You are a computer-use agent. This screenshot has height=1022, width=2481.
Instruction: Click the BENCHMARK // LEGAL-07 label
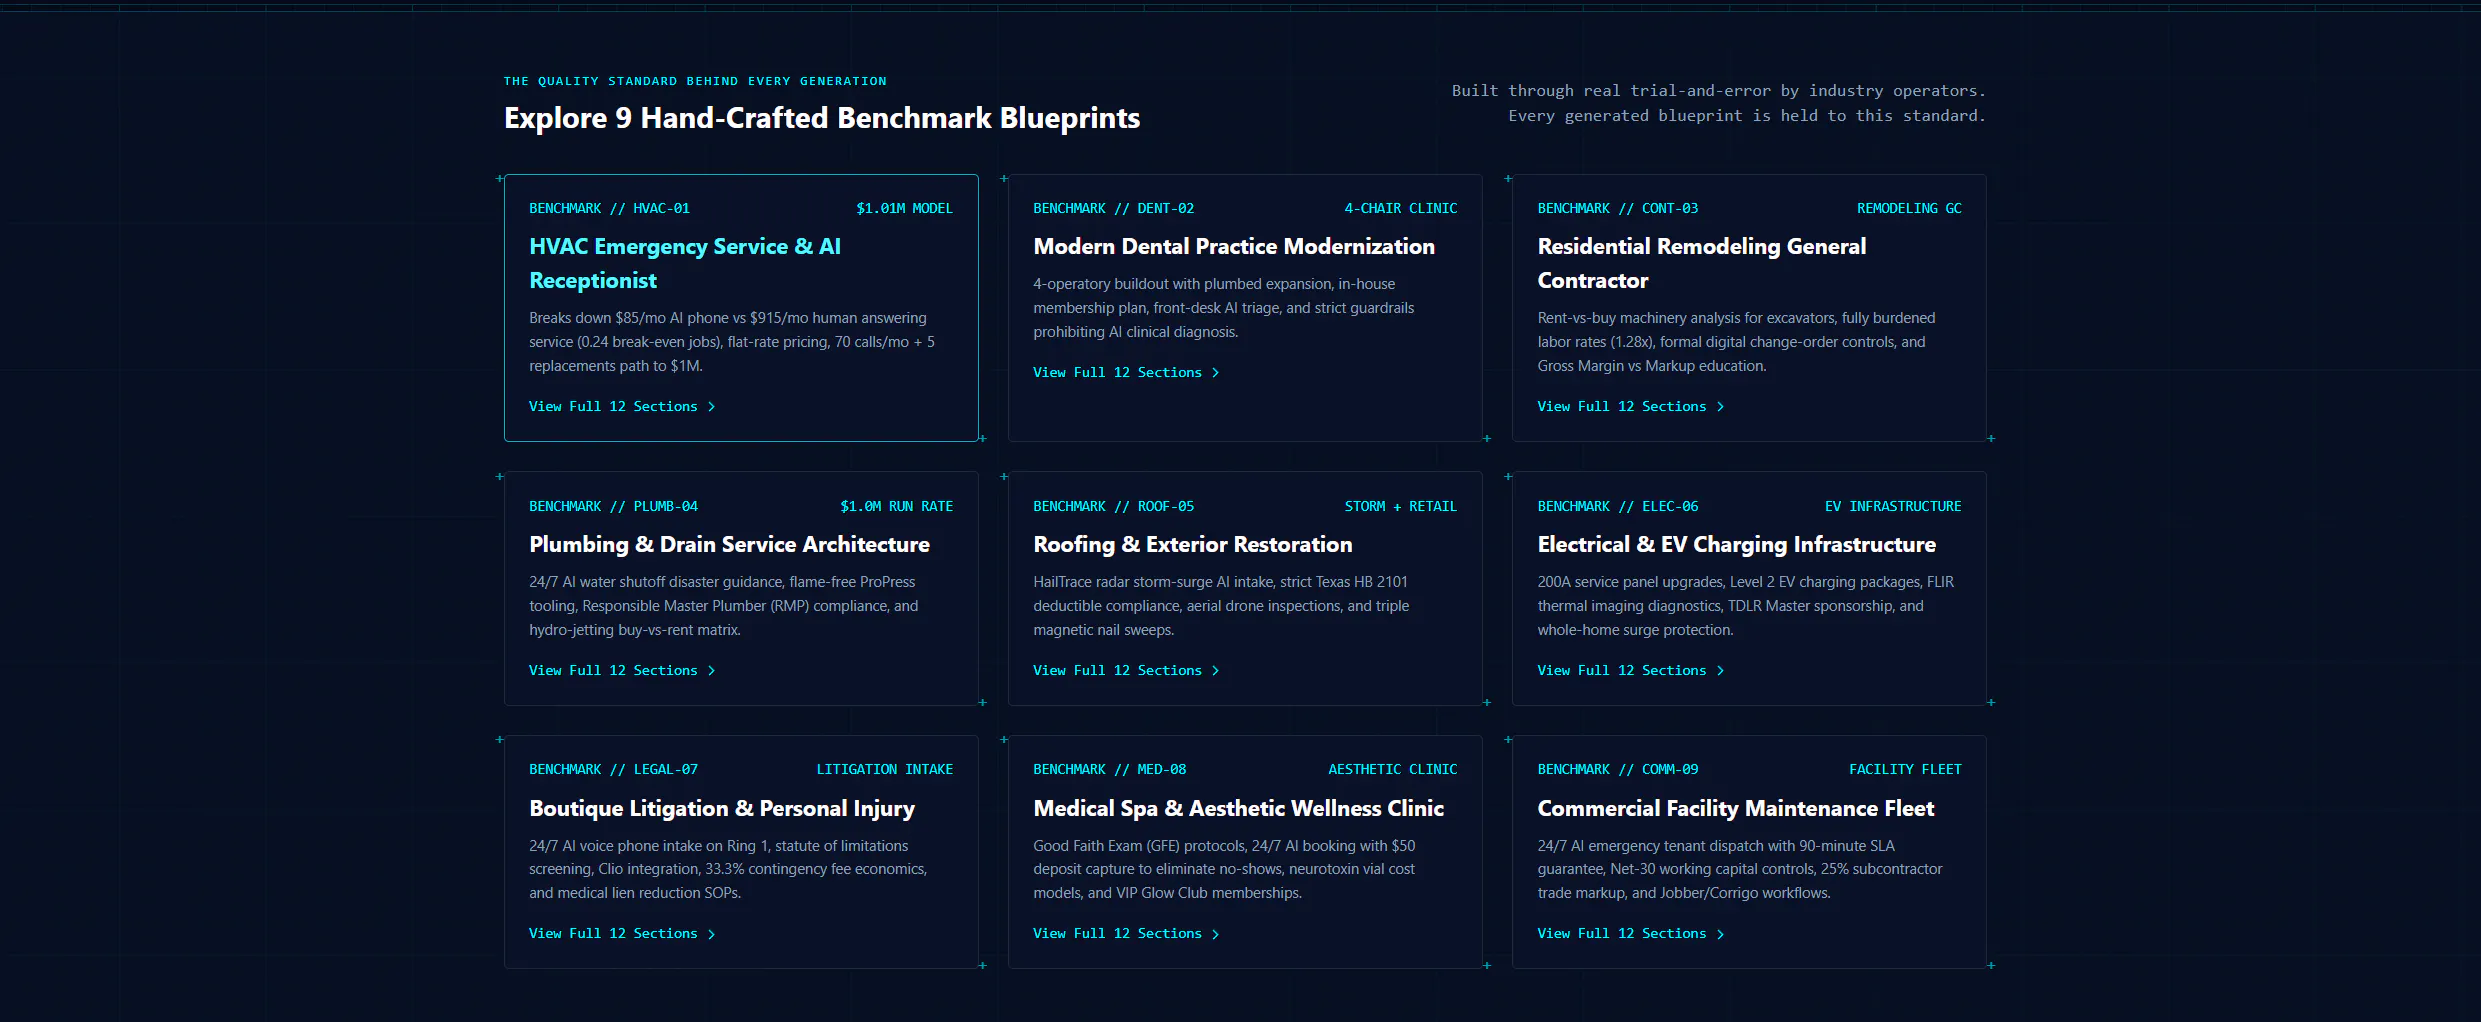click(613, 770)
